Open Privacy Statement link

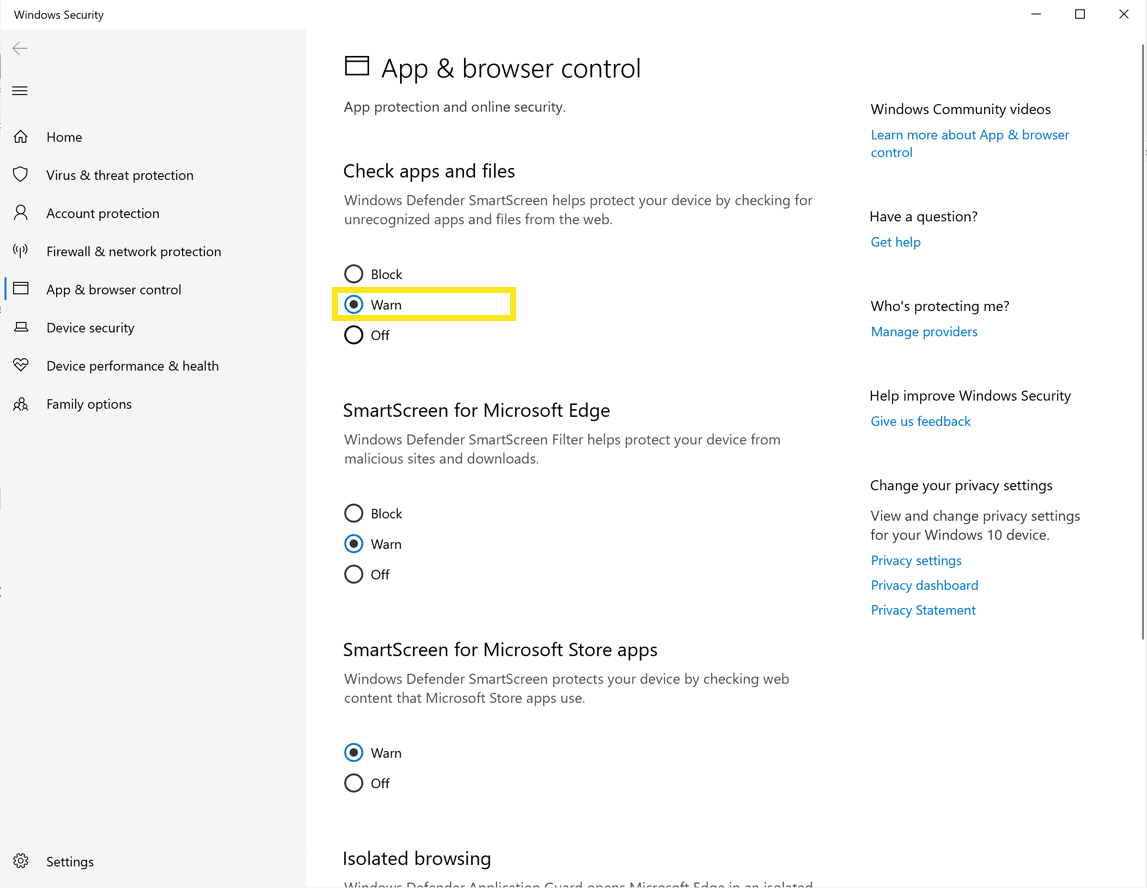click(922, 610)
